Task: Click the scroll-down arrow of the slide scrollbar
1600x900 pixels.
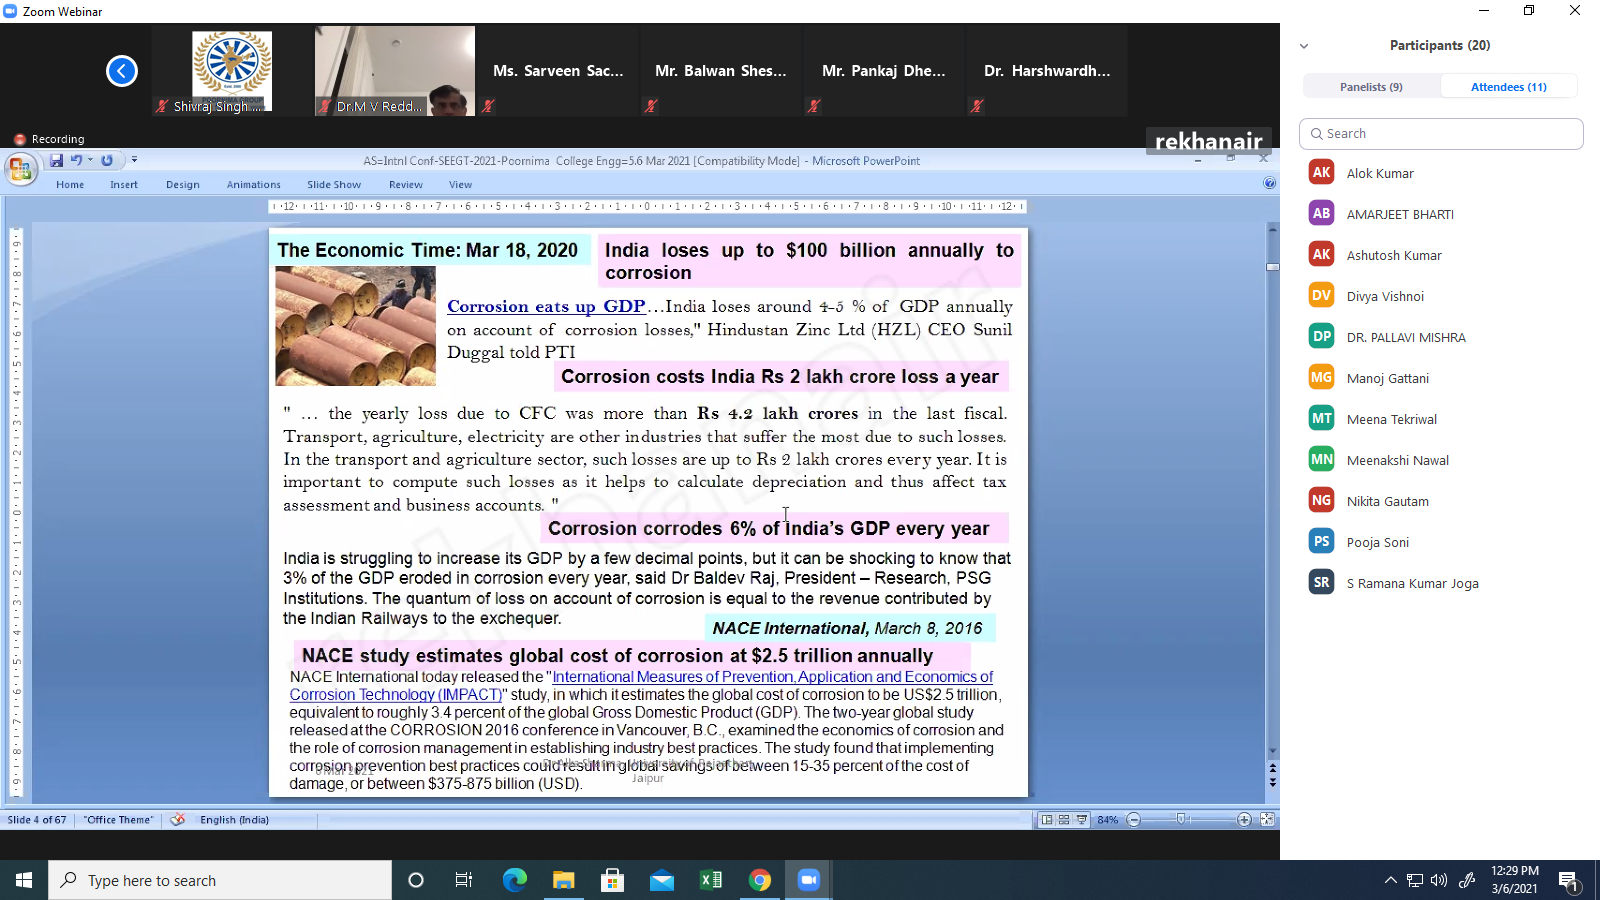Action: point(1273,751)
